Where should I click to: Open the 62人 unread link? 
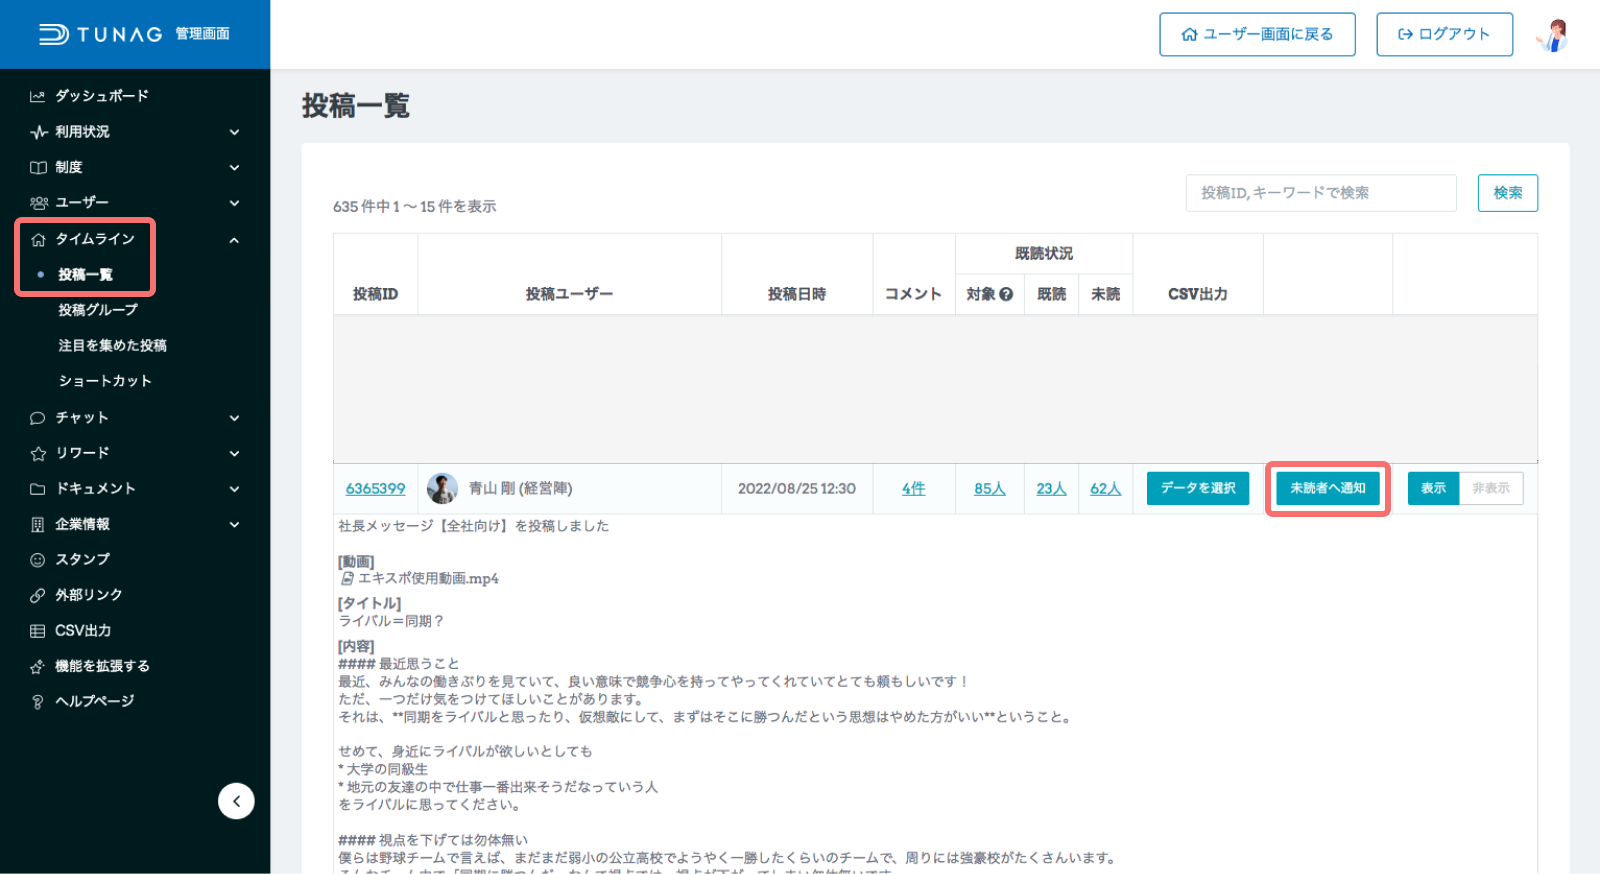click(1105, 489)
